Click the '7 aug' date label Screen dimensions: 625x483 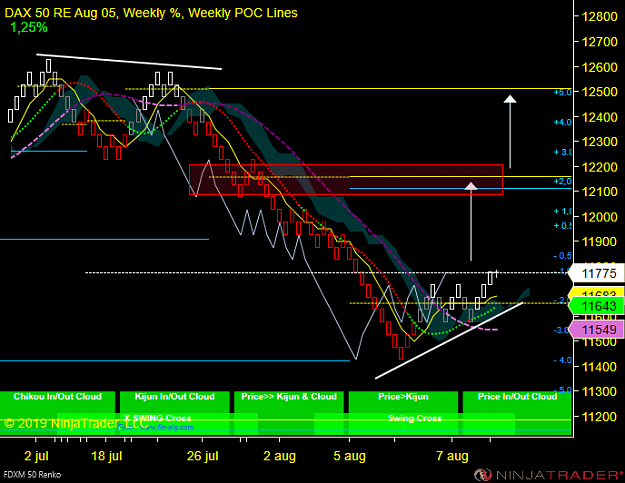coord(452,456)
